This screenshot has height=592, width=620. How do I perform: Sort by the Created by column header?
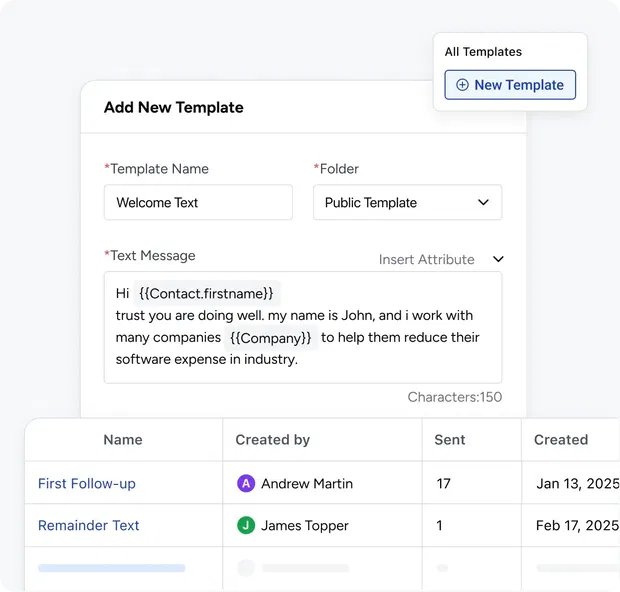(272, 439)
